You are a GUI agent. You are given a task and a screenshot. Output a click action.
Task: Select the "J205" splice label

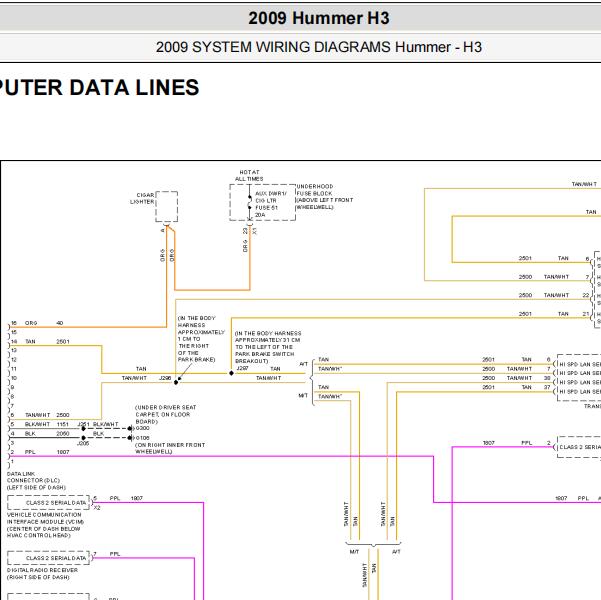83,443
